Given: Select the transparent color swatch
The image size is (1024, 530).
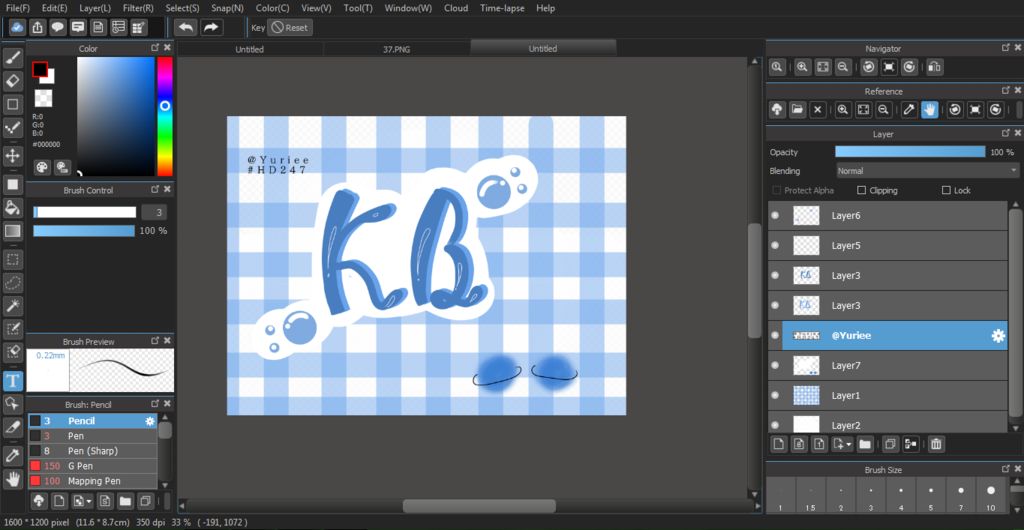Looking at the screenshot, I should point(43,99).
